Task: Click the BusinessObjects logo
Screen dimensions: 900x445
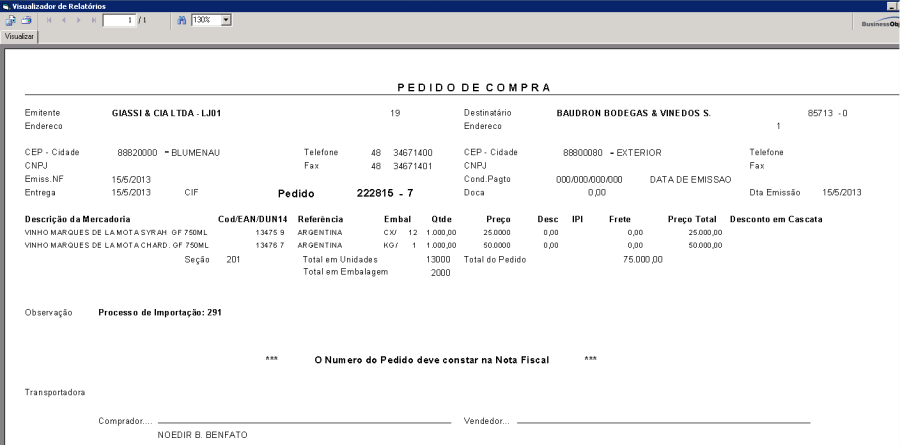Action: tap(880, 24)
